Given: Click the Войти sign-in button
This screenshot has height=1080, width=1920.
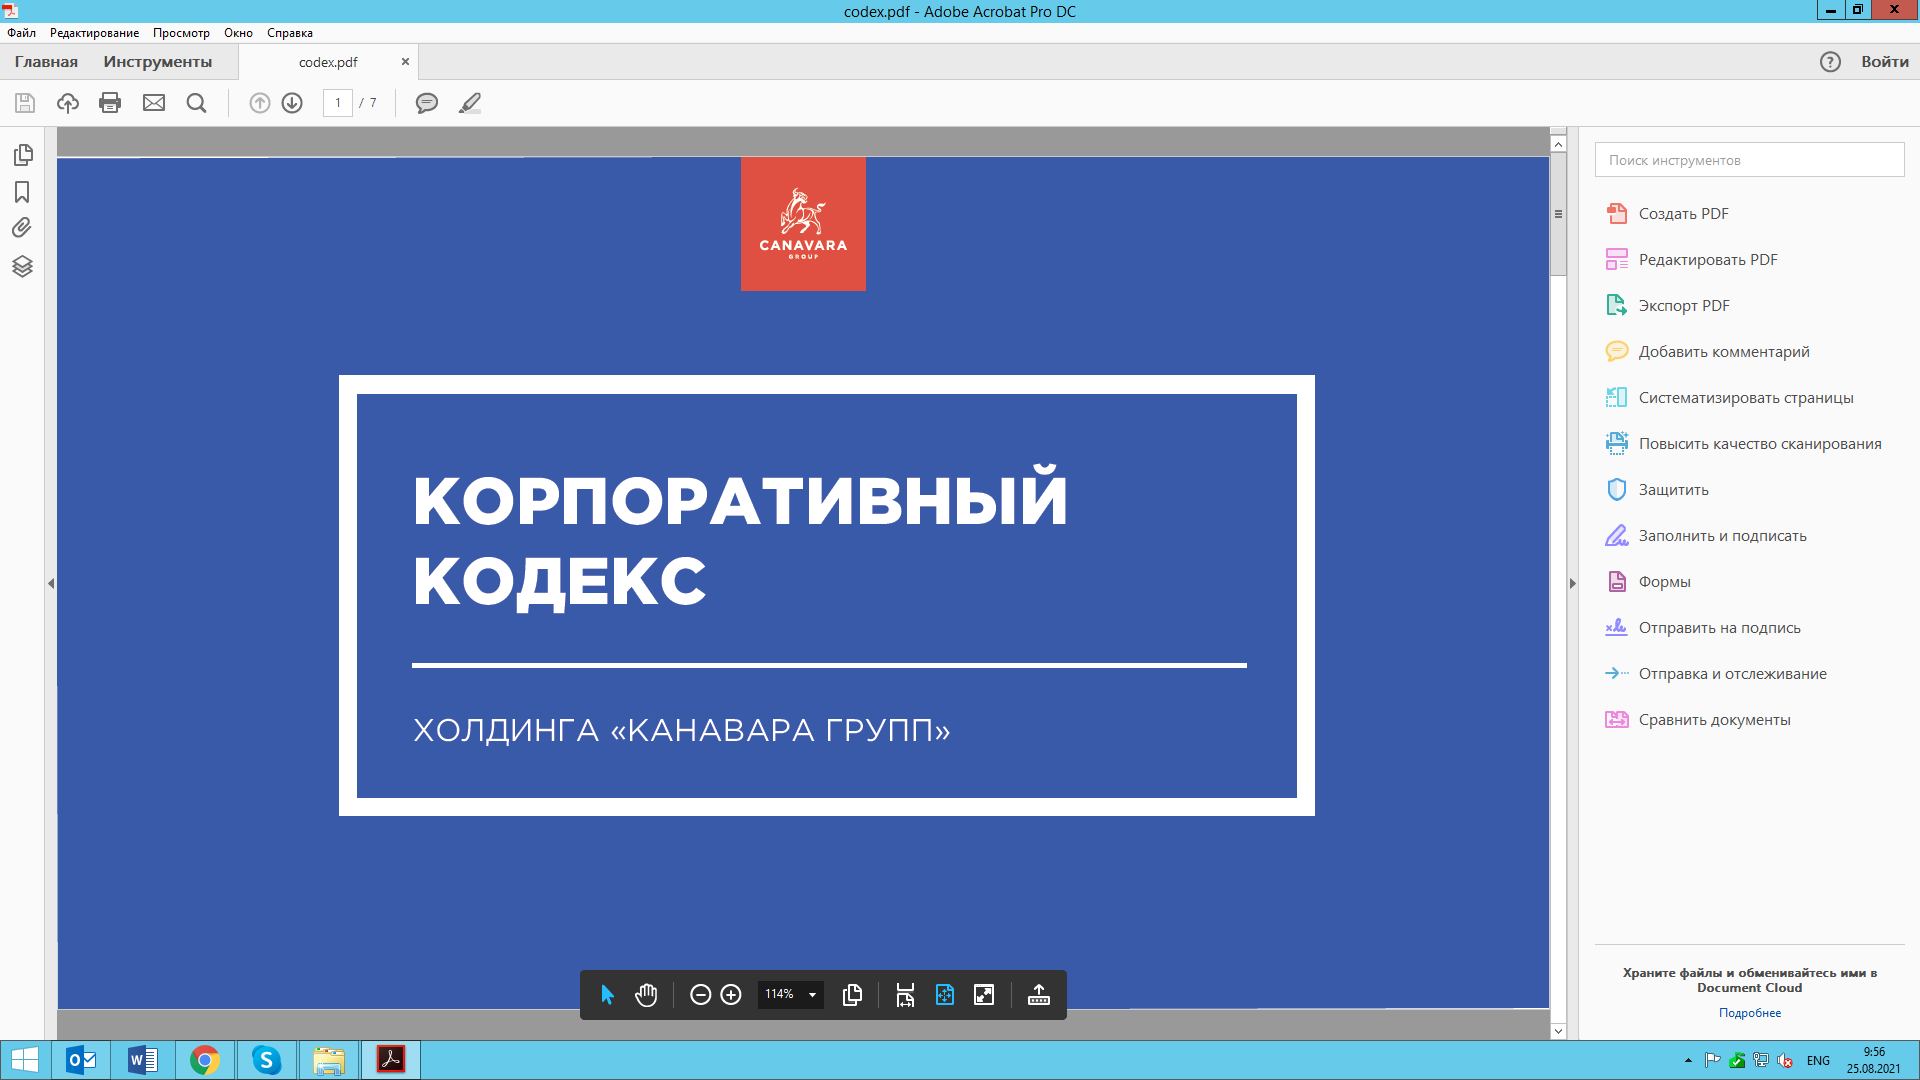Looking at the screenshot, I should point(1885,62).
